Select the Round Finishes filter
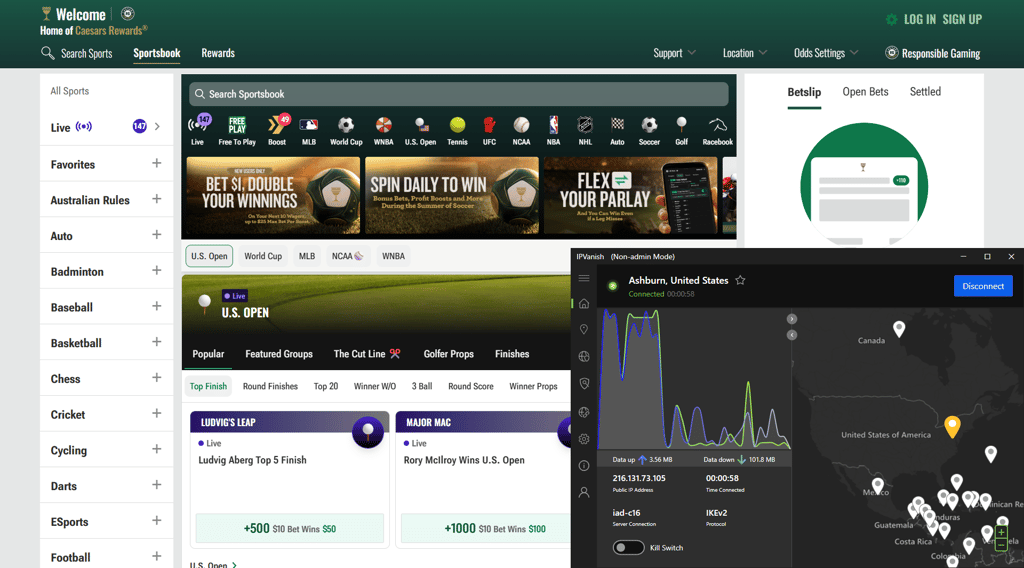This screenshot has height=568, width=1024. [270, 387]
